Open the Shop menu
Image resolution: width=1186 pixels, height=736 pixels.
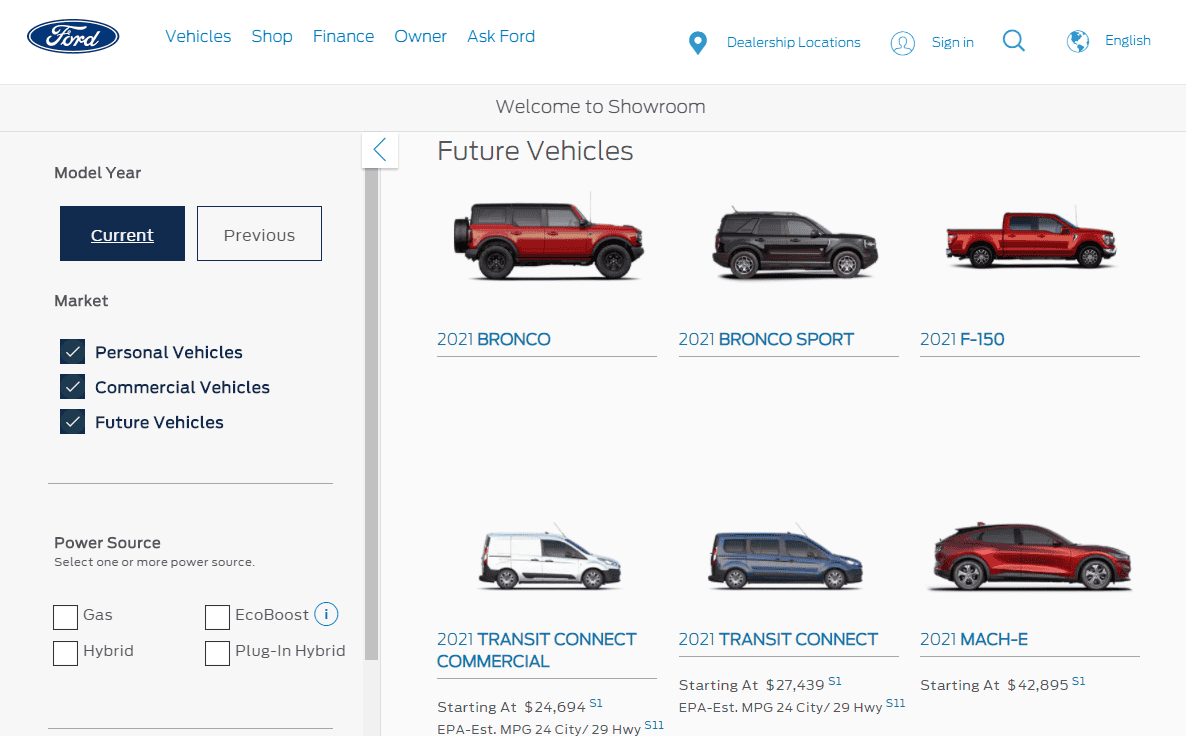point(272,36)
